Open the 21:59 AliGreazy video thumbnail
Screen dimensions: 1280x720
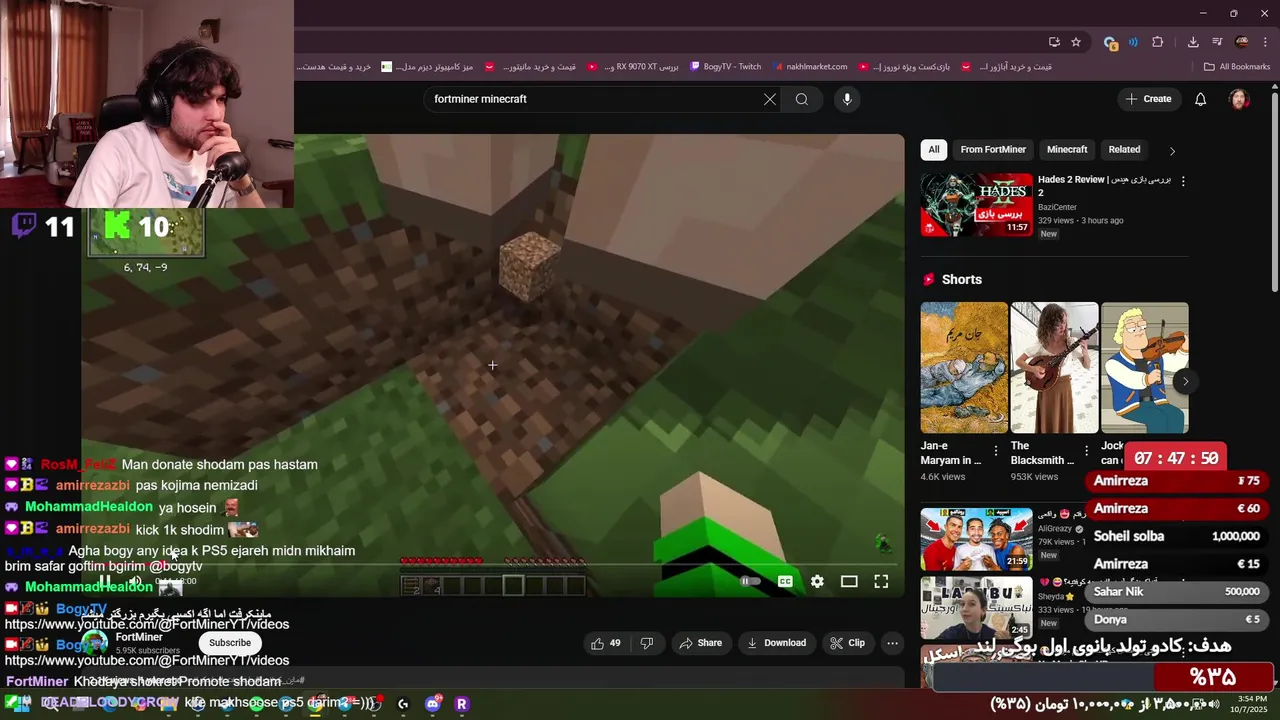click(977, 539)
